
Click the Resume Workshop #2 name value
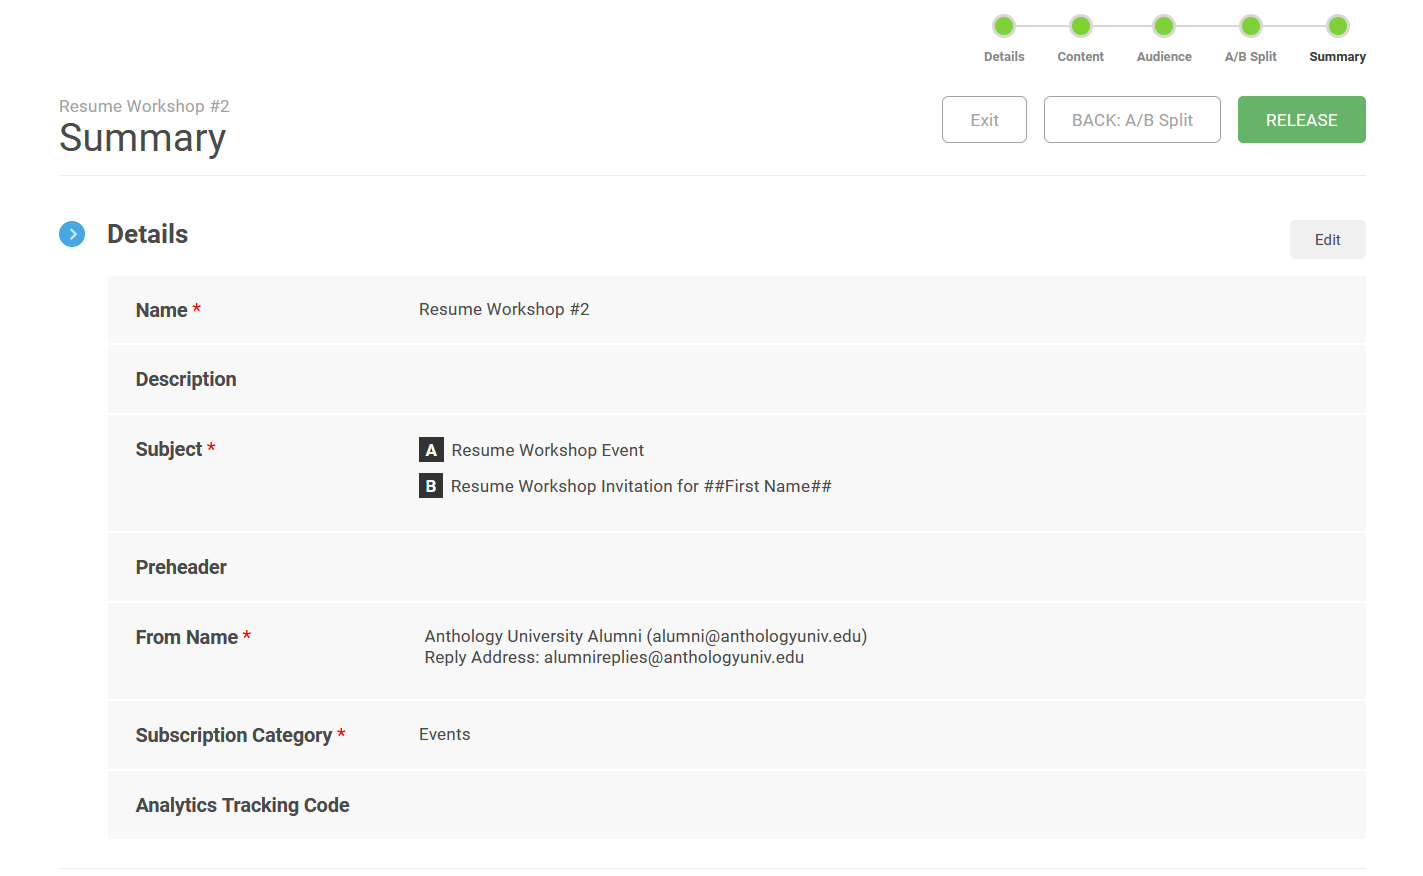click(504, 310)
